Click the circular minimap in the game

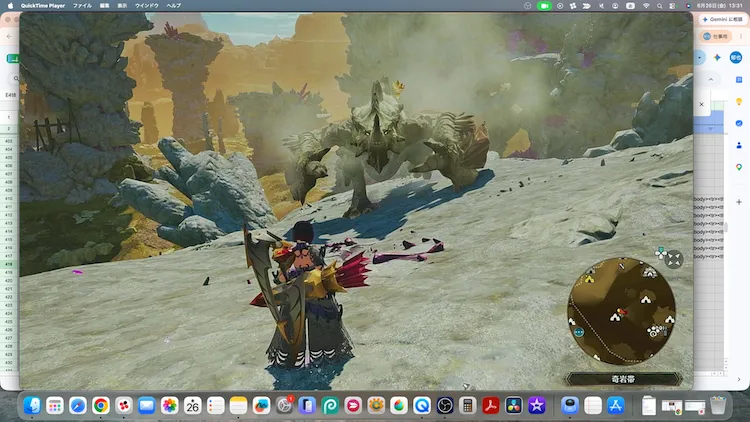[621, 311]
